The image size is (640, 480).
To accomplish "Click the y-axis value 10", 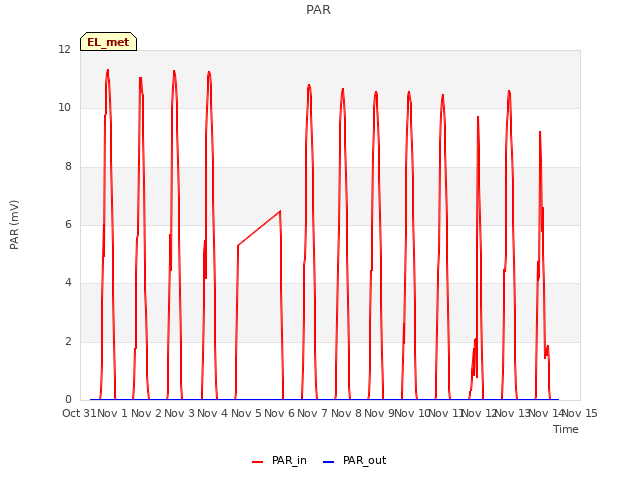I will pyautogui.click(x=64, y=108).
